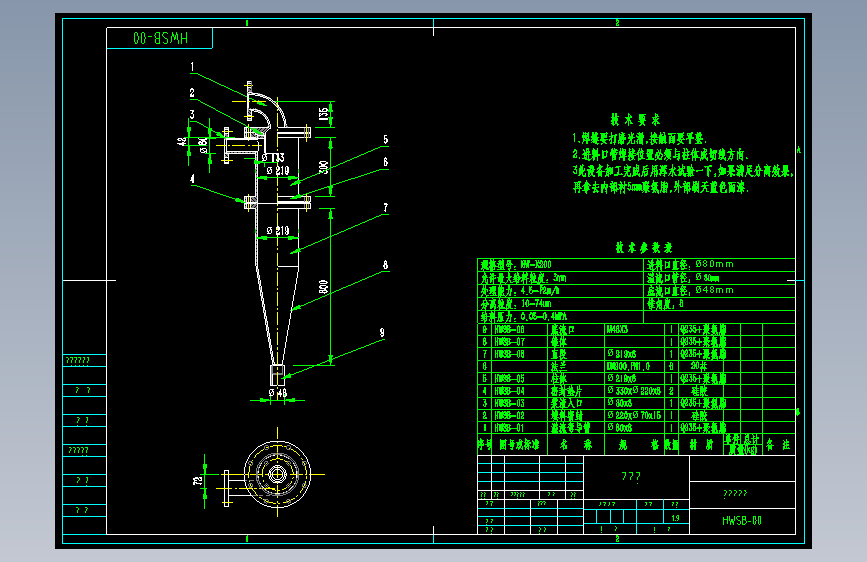Click the Ø133 dimension text
The image size is (867, 562).
(x=273, y=158)
